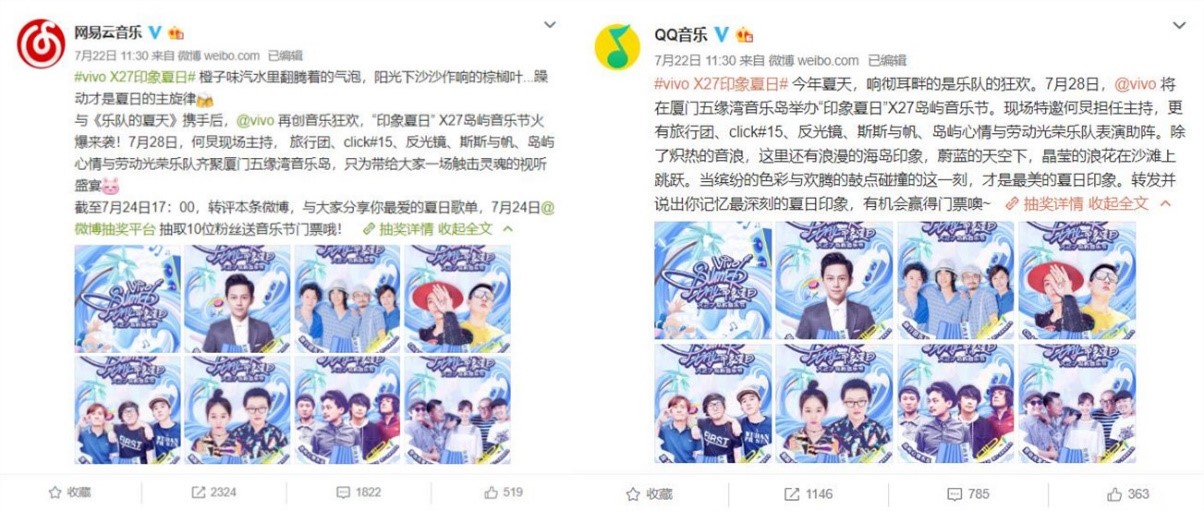Open comments showing 1822 on 网易云音乐 post
1204x511 pixels.
tap(359, 492)
